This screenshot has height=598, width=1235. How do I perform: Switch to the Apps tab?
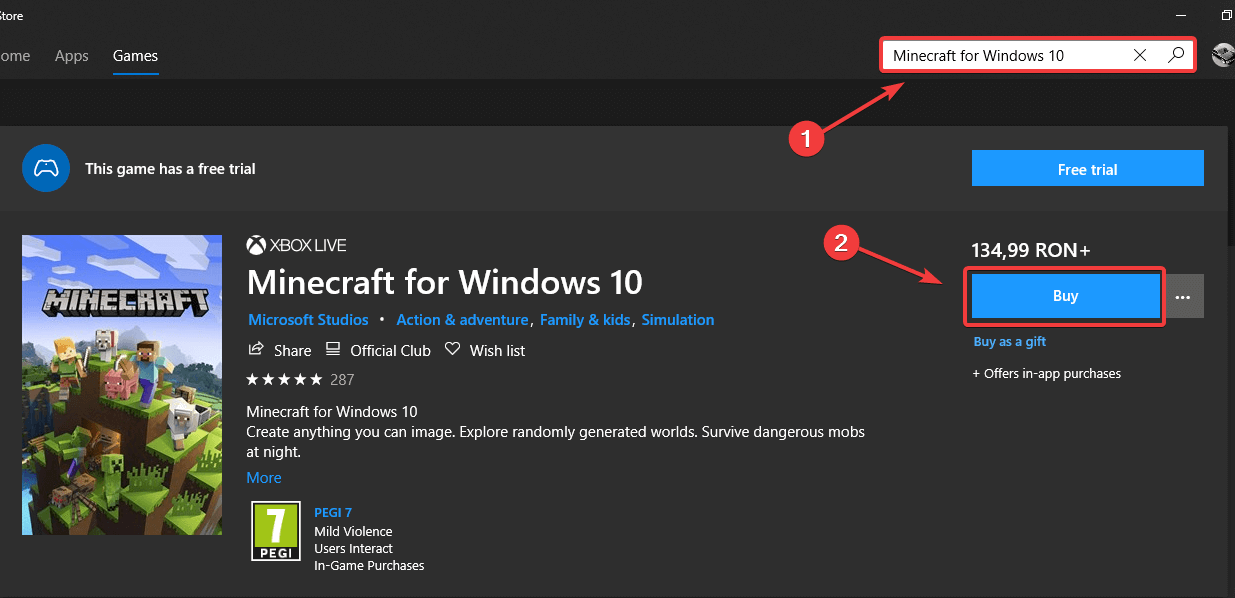click(x=72, y=56)
